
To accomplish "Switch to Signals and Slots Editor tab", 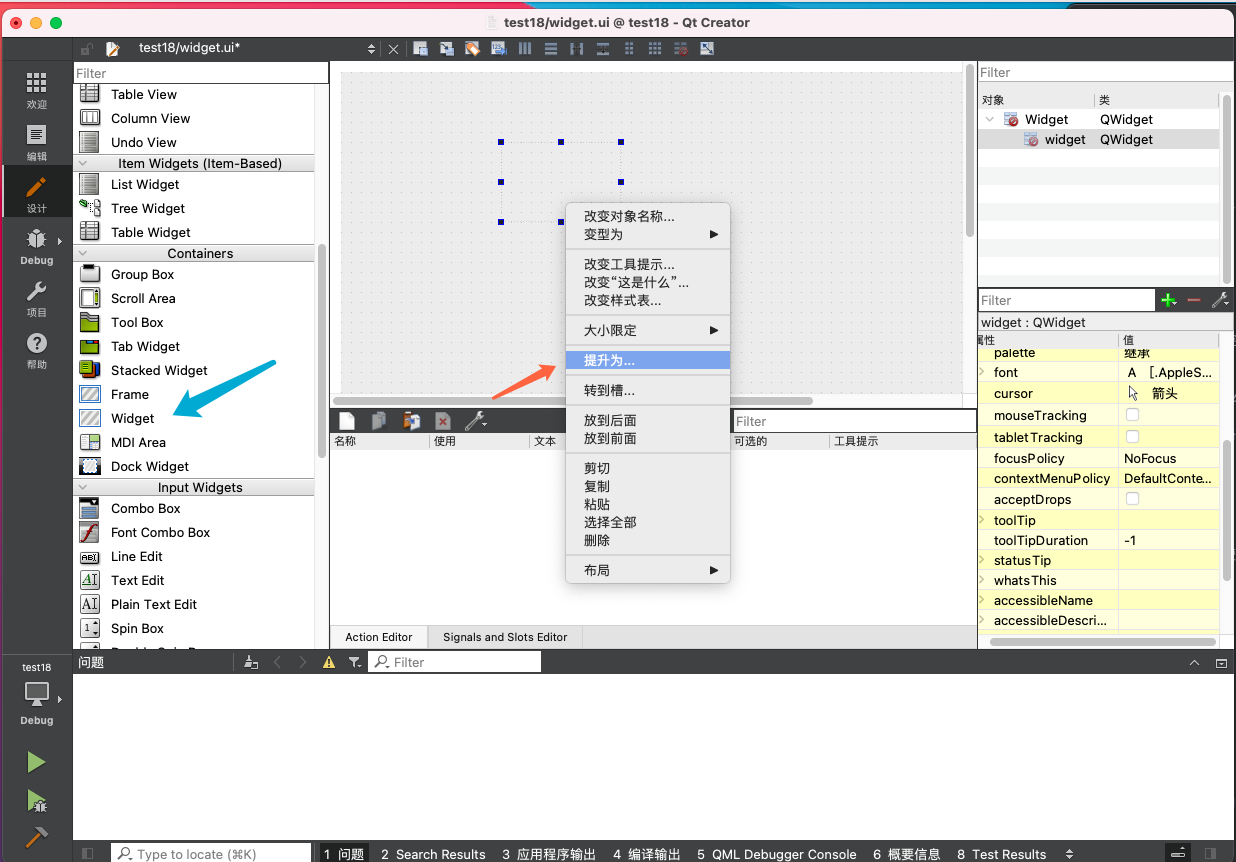I will point(505,637).
